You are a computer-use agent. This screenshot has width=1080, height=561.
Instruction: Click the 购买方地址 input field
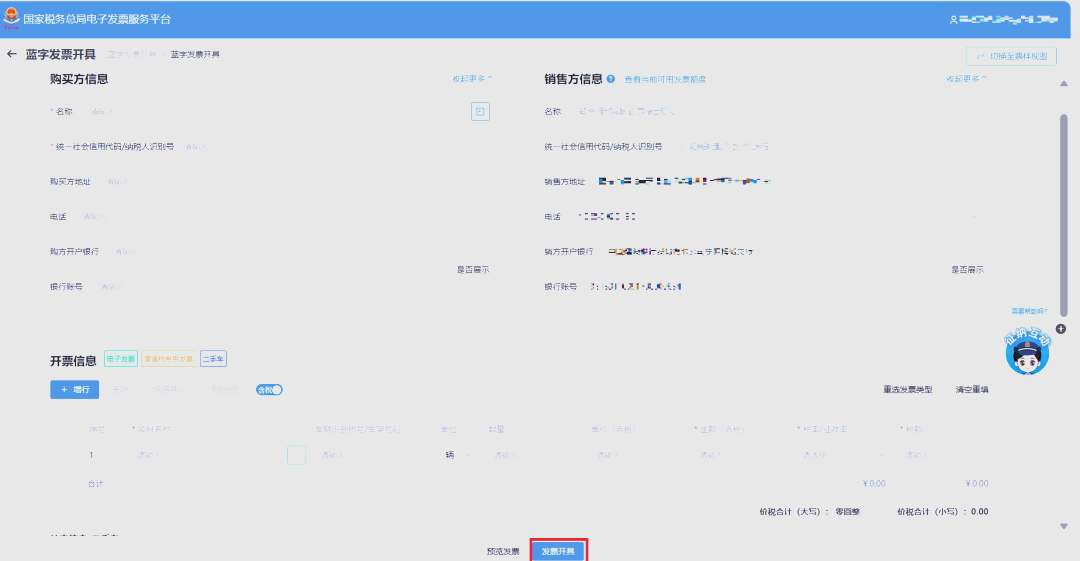[296, 181]
